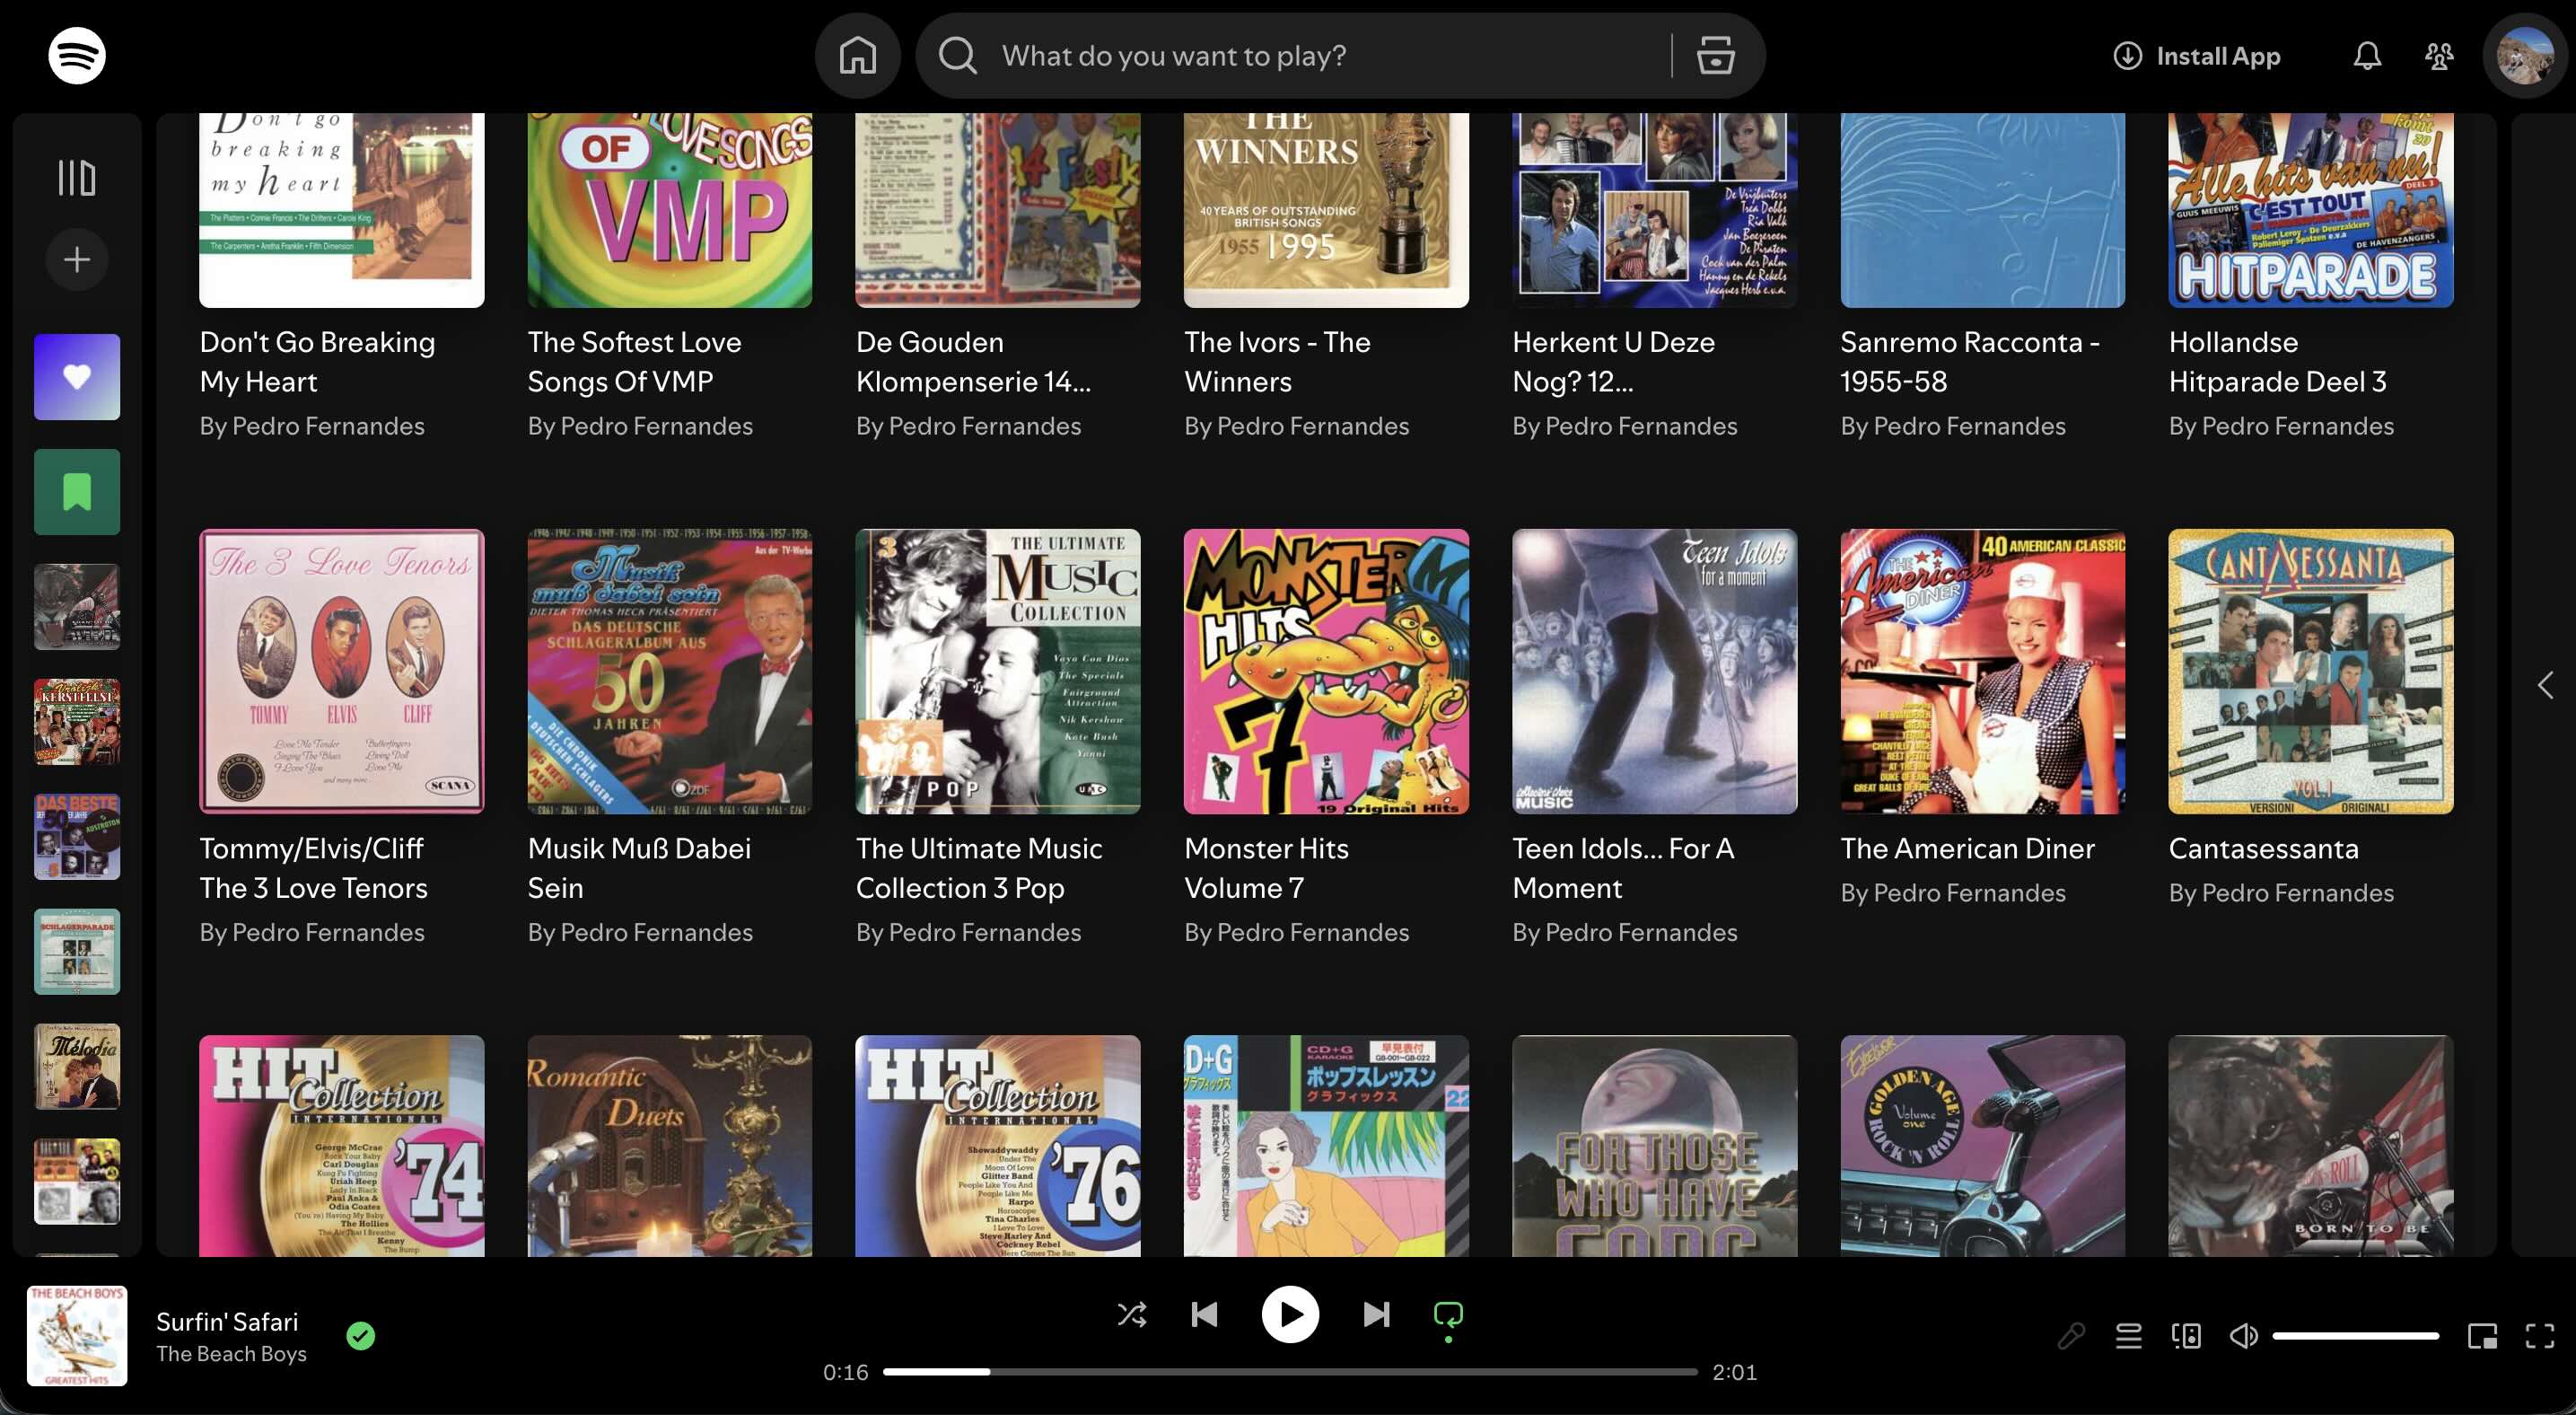Toggle shuffle playback
This screenshot has width=2576, height=1415.
1131,1314
